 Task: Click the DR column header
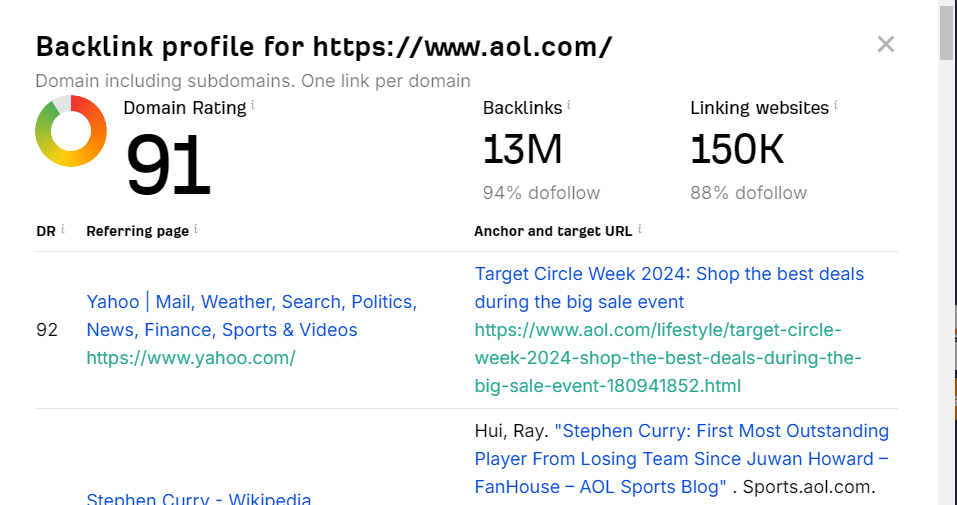46,231
